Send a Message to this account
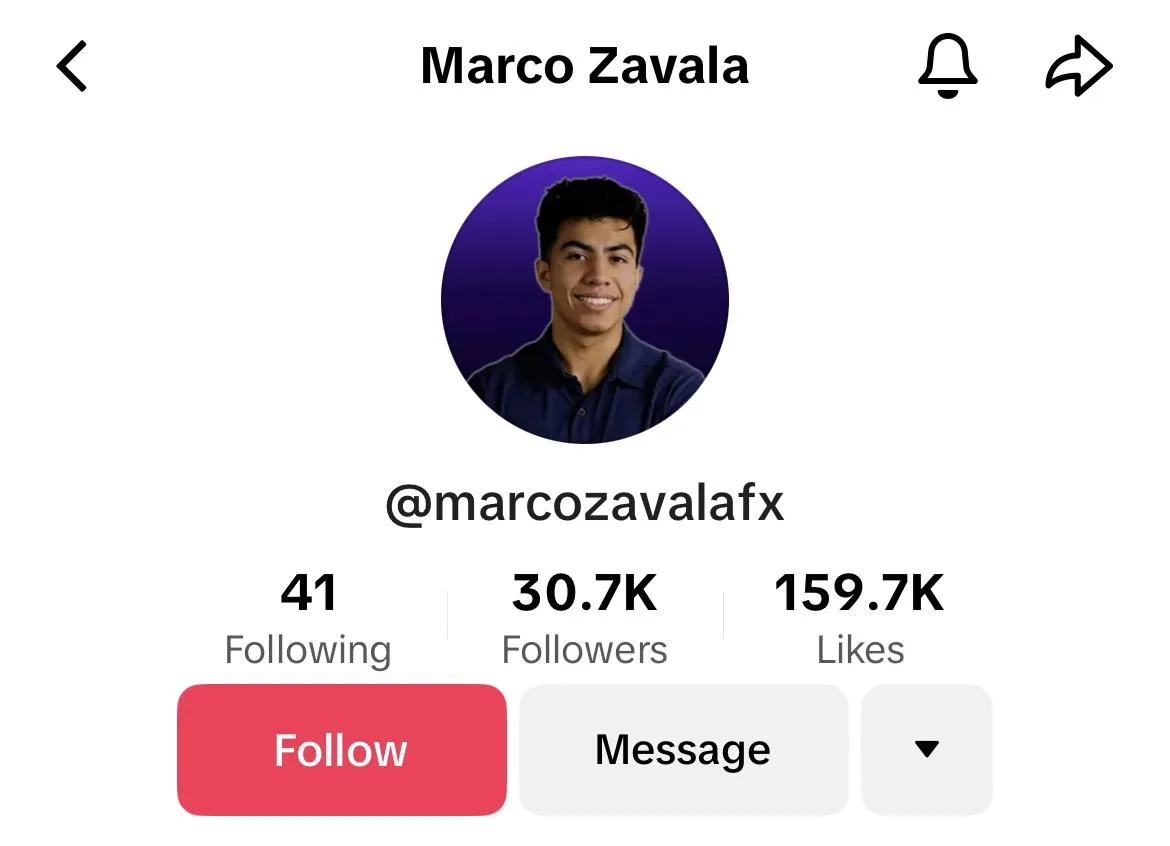The height and width of the screenshot is (846, 1170). click(683, 750)
